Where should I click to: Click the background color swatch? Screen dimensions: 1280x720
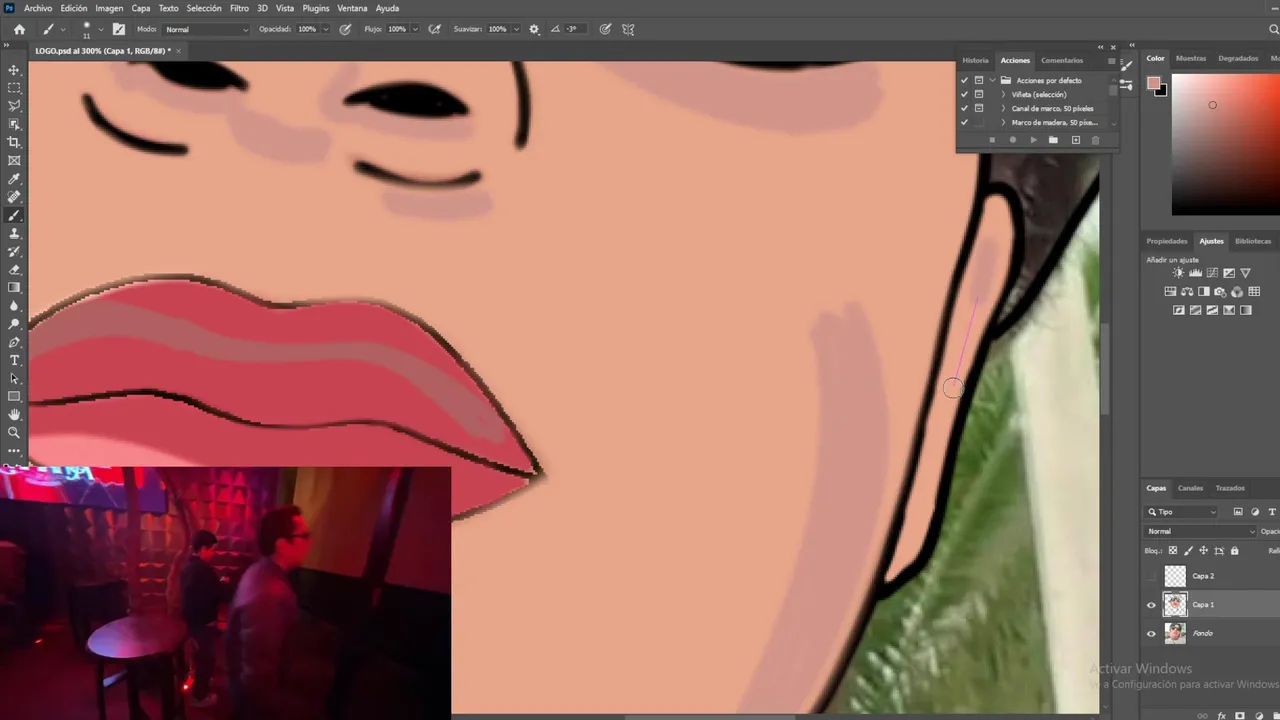[1161, 91]
